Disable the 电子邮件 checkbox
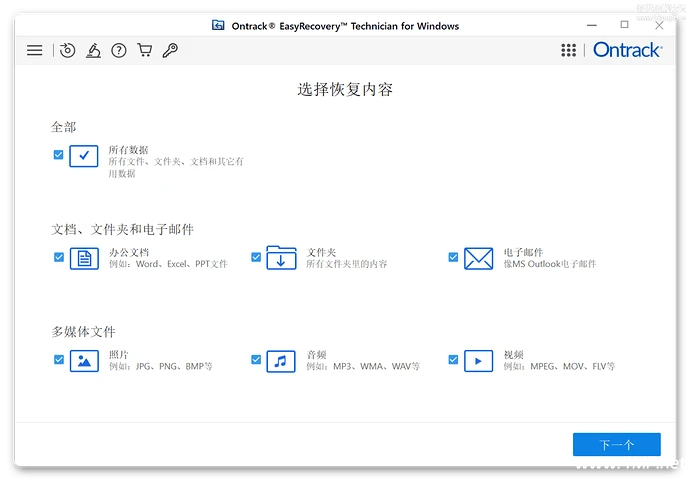 453,257
